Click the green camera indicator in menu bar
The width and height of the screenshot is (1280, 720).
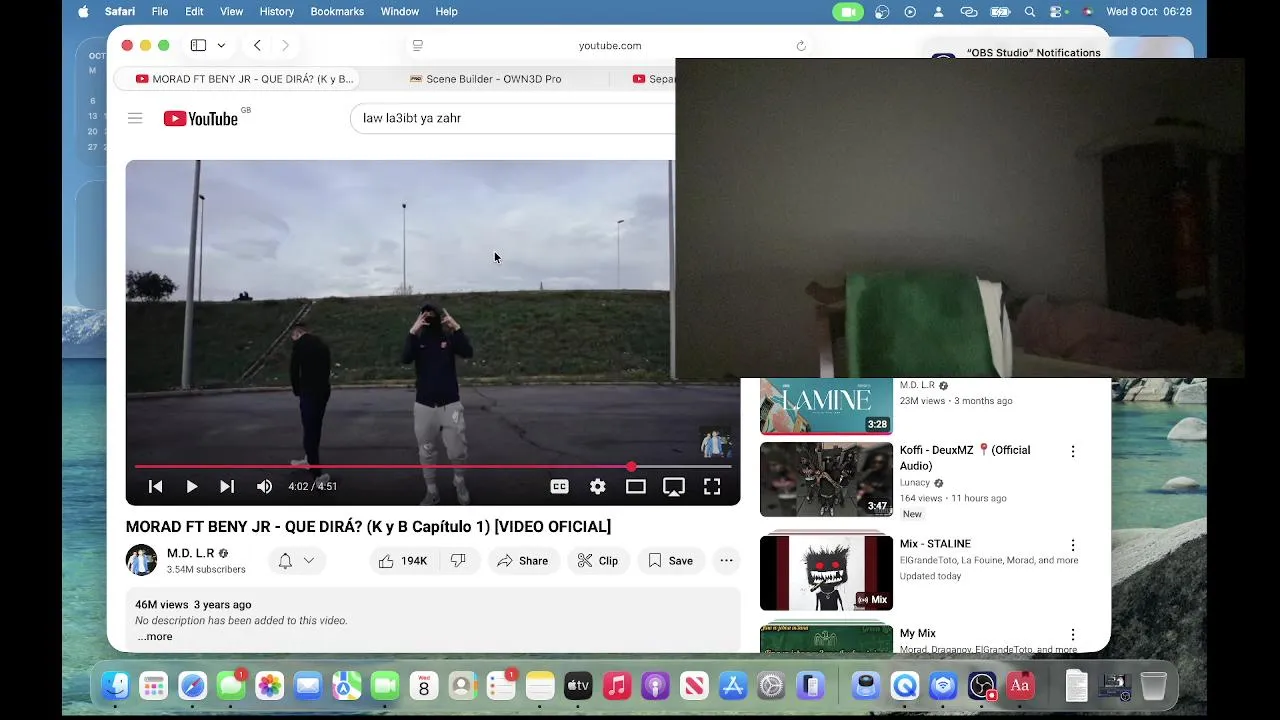tap(848, 11)
